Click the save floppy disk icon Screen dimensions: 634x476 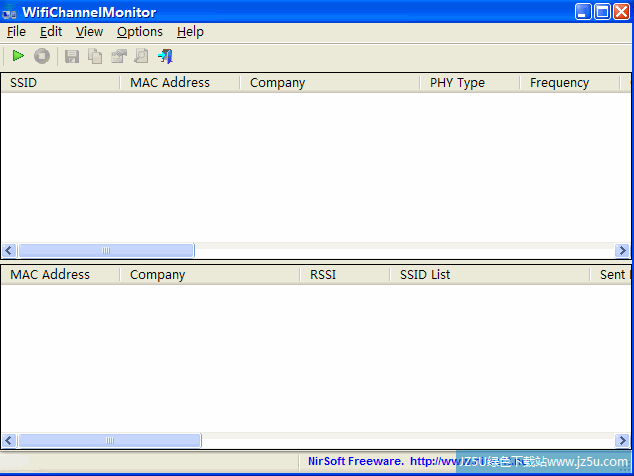point(72,57)
